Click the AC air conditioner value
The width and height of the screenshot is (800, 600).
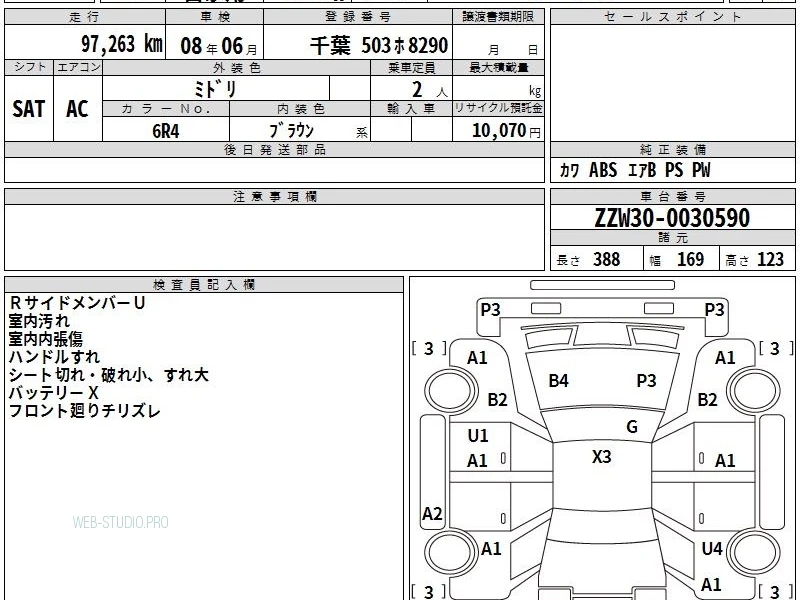point(78,109)
